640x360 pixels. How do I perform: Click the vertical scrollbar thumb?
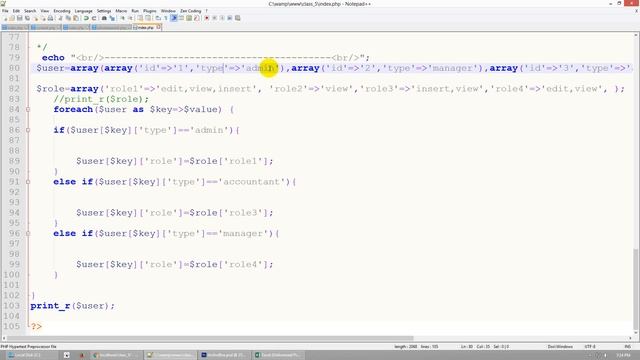coord(636,290)
